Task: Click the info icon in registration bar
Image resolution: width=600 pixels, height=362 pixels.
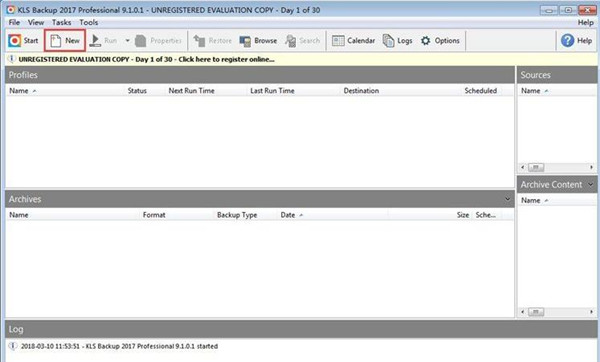Action: [11, 59]
